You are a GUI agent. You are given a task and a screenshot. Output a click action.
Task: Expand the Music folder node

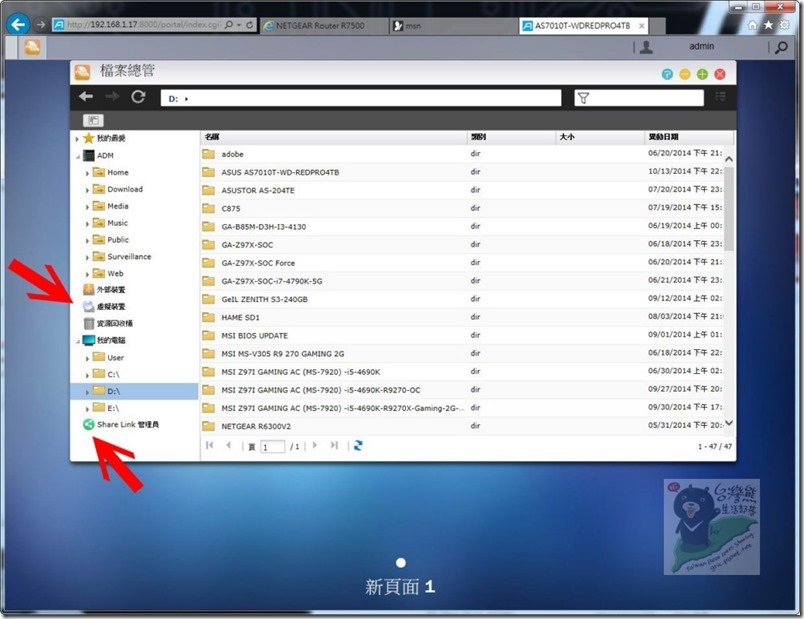87,224
